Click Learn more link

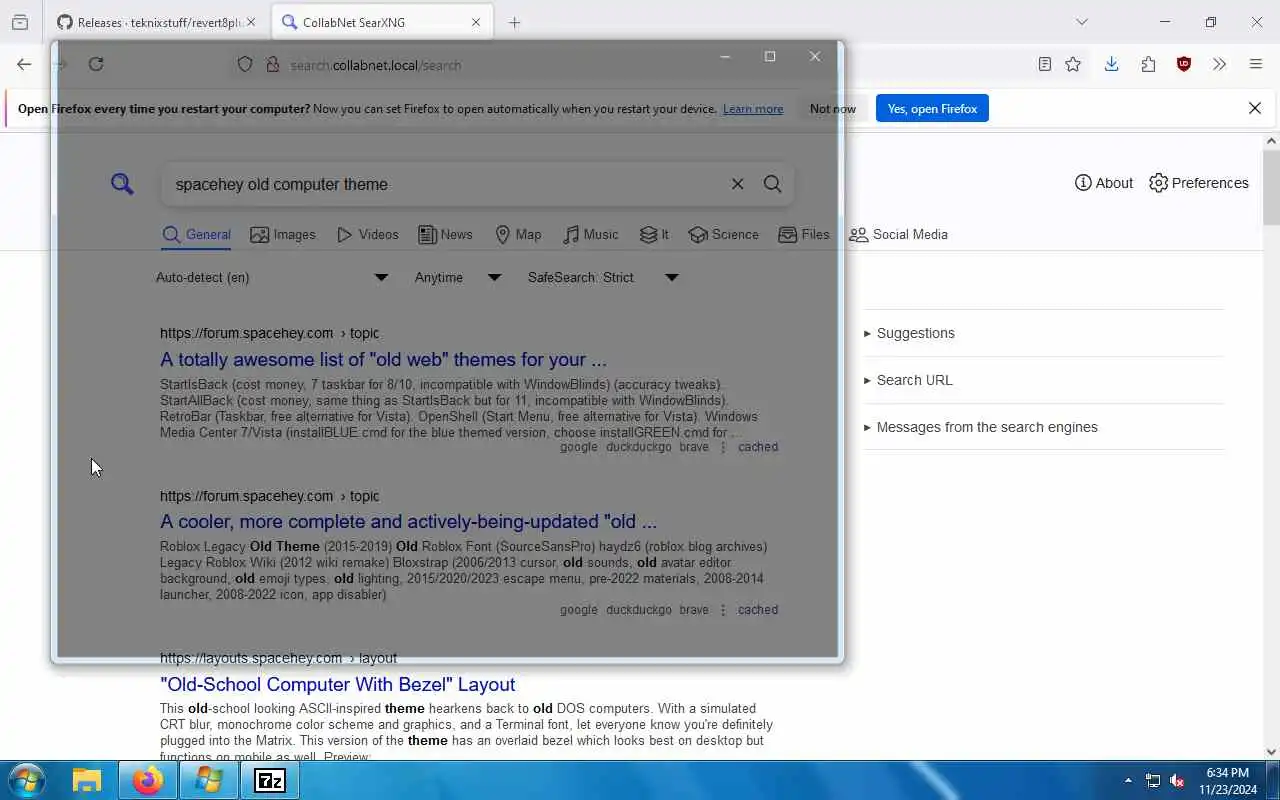point(753,109)
